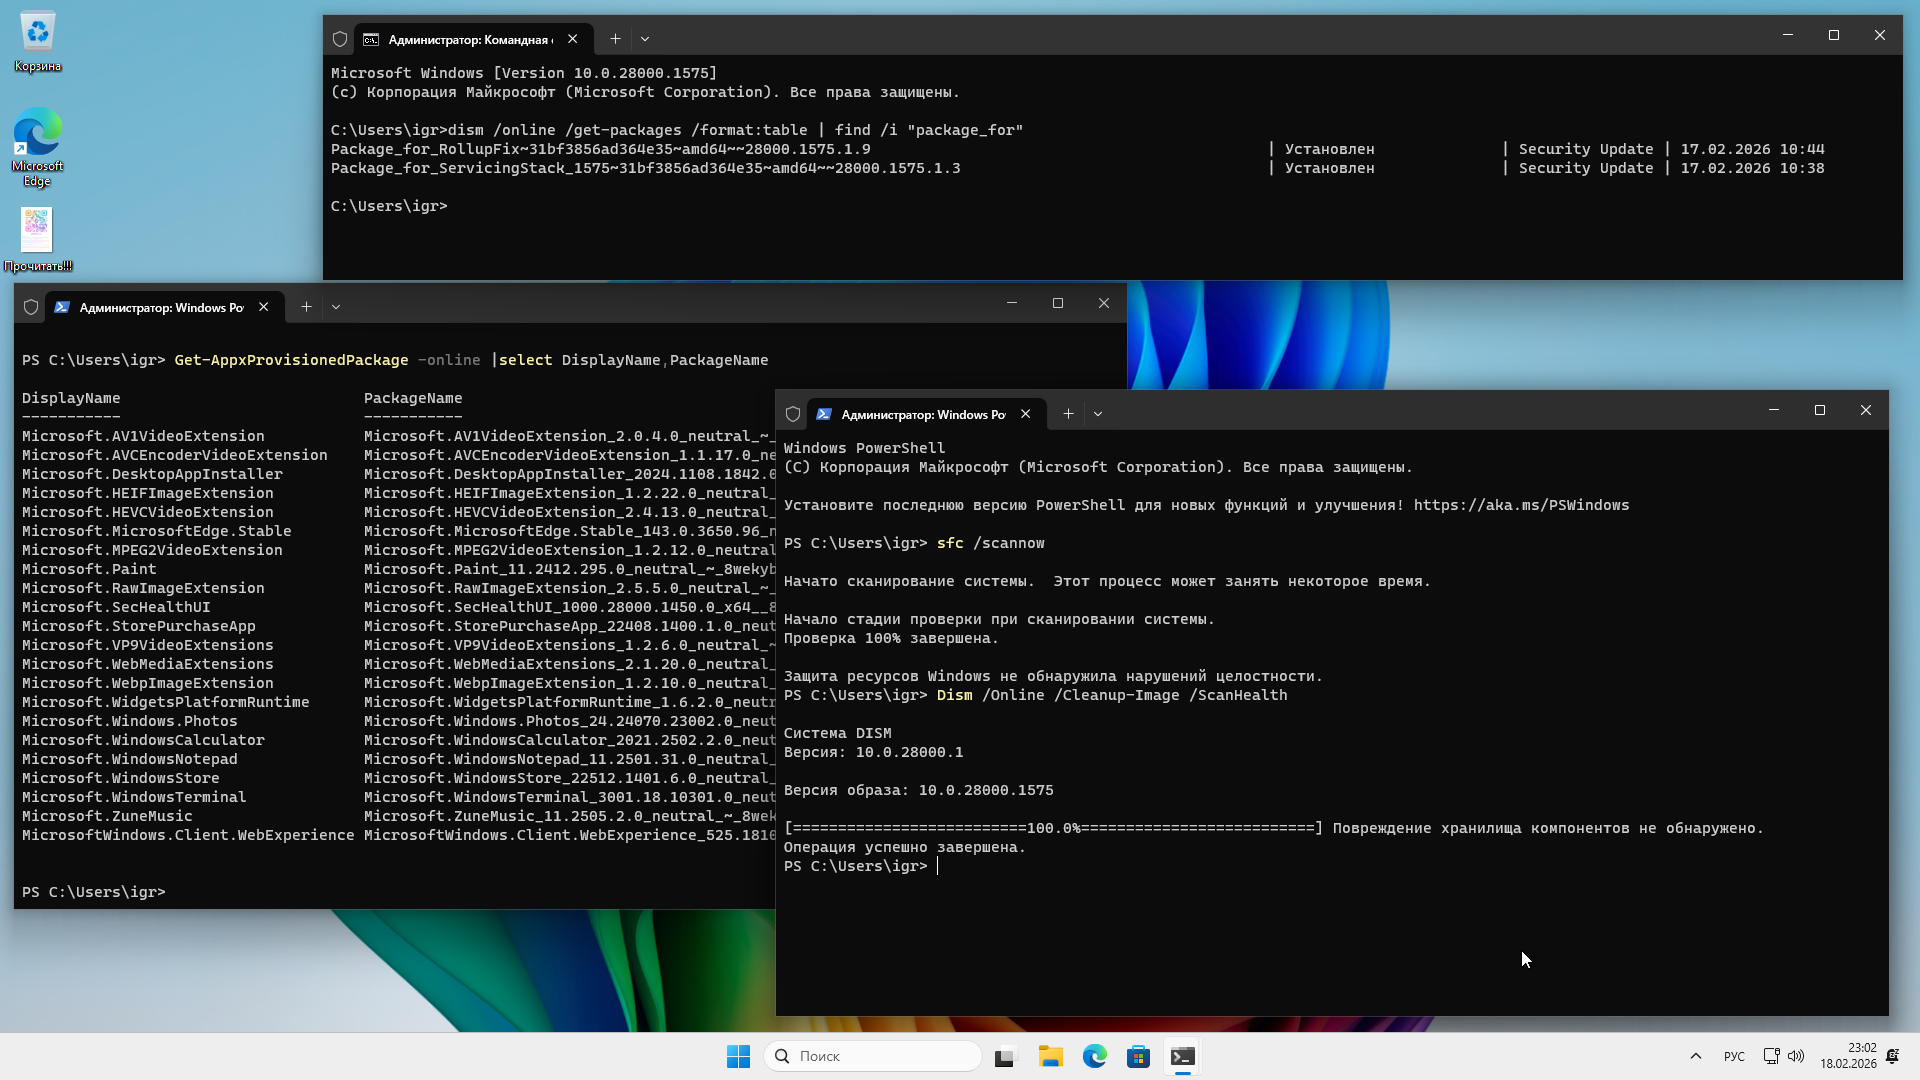1920x1080 pixels.
Task: Click the Terminal taskbar icon
Action: click(x=1182, y=1056)
